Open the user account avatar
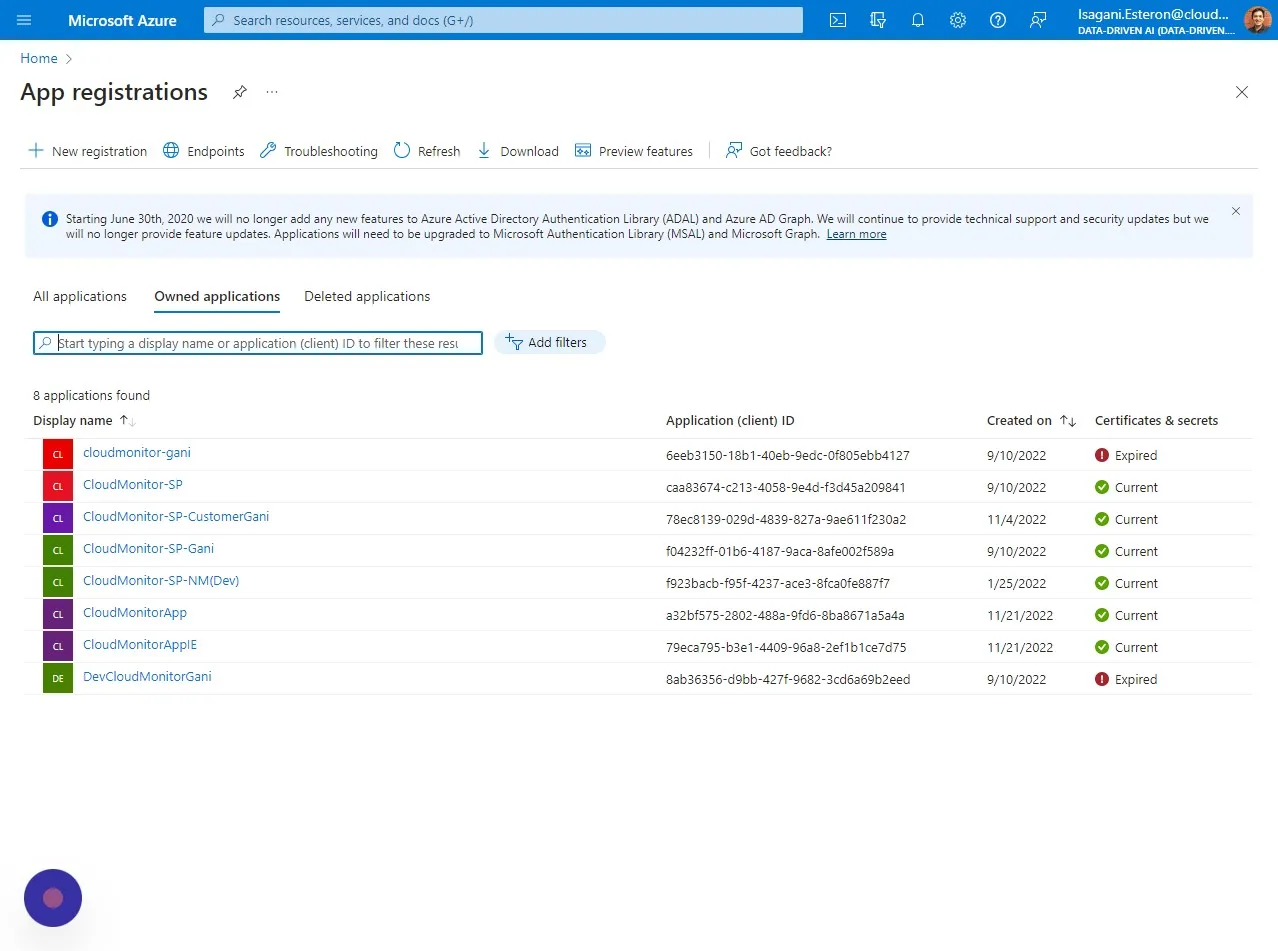Image resolution: width=1278 pixels, height=951 pixels. pos(1257,20)
